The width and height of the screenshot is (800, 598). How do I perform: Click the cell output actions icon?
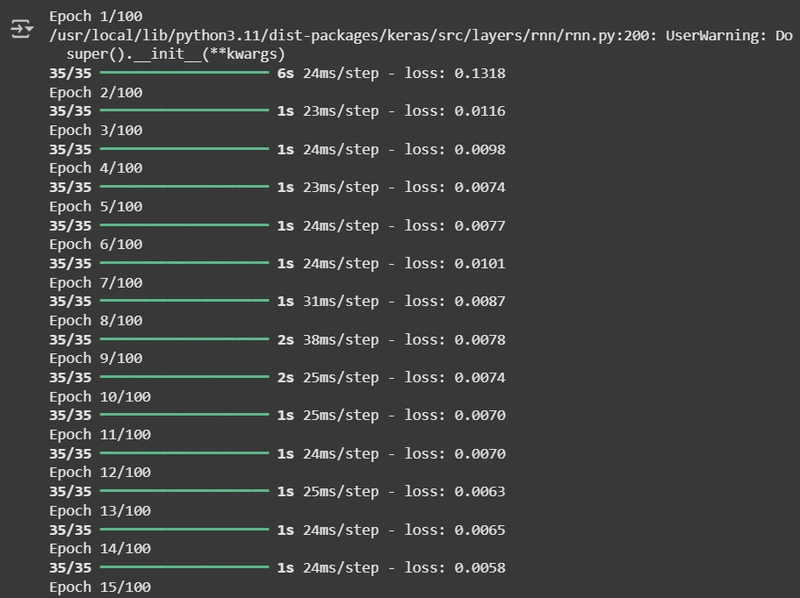click(21, 29)
